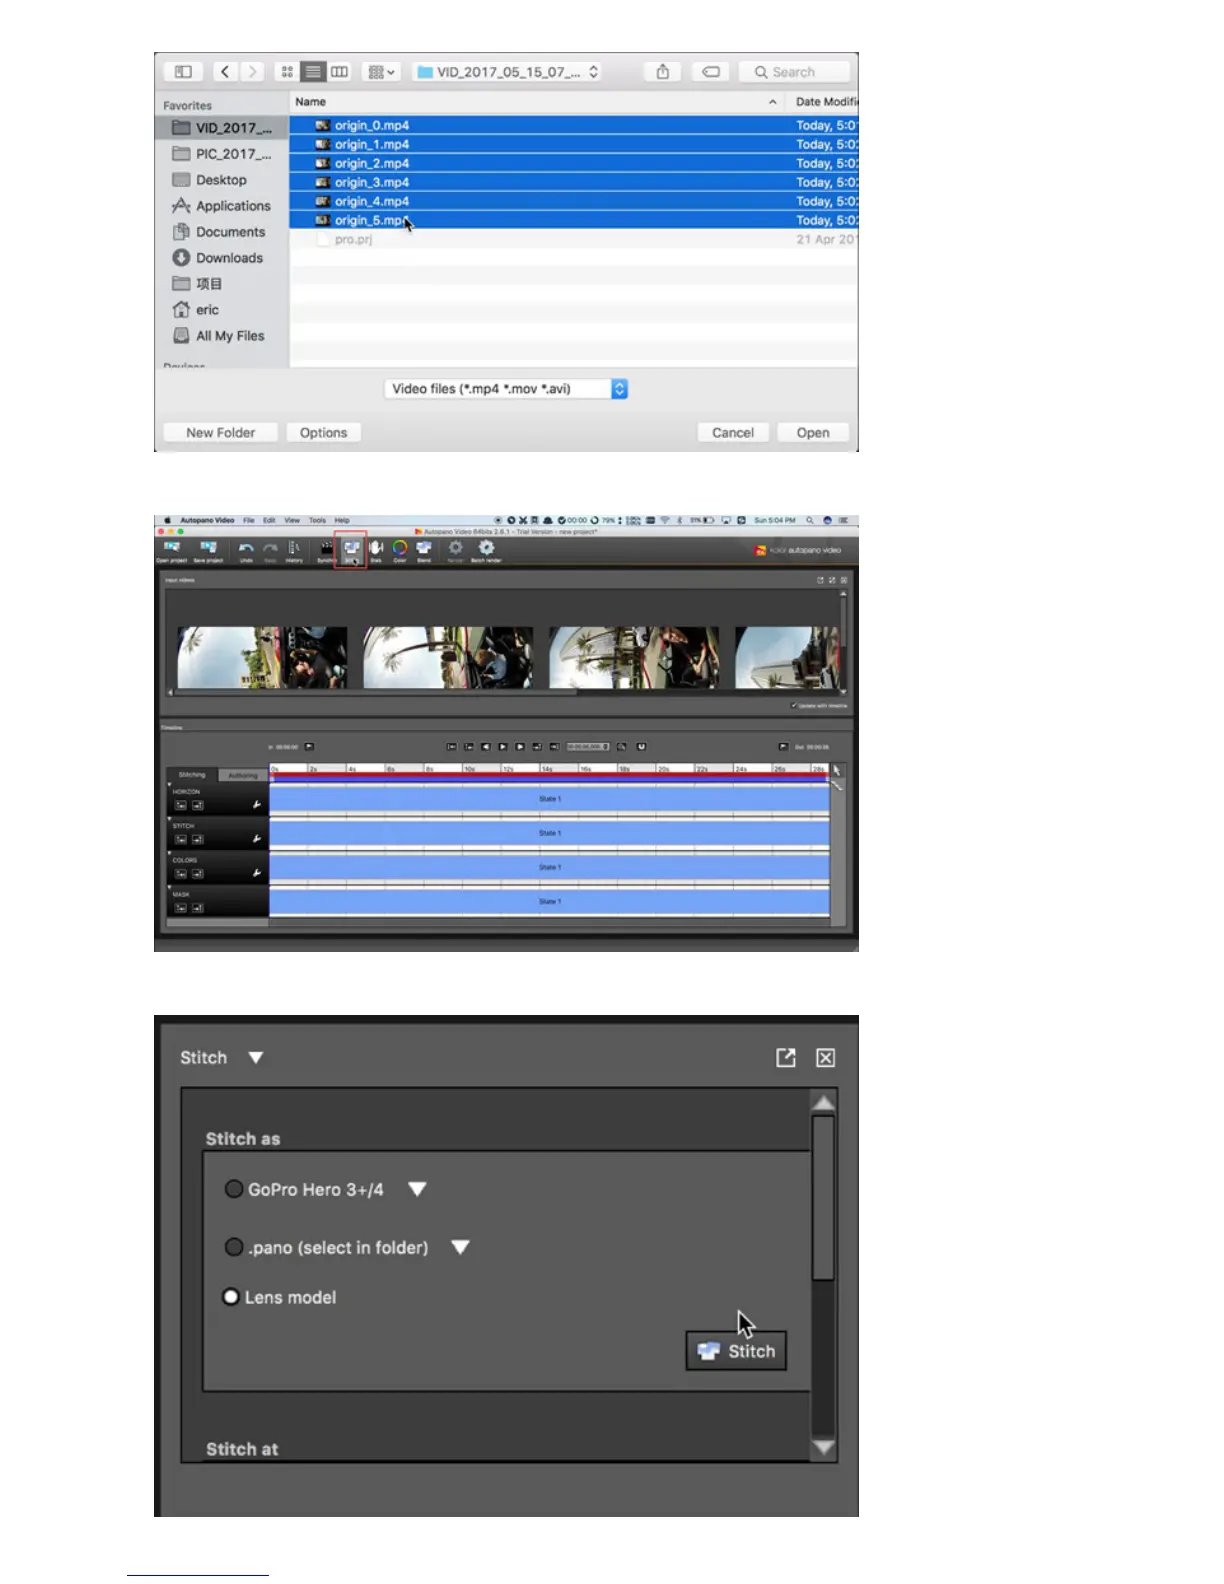The image size is (1224, 1584).
Task: Click the Open button in file dialog
Action: coord(812,432)
